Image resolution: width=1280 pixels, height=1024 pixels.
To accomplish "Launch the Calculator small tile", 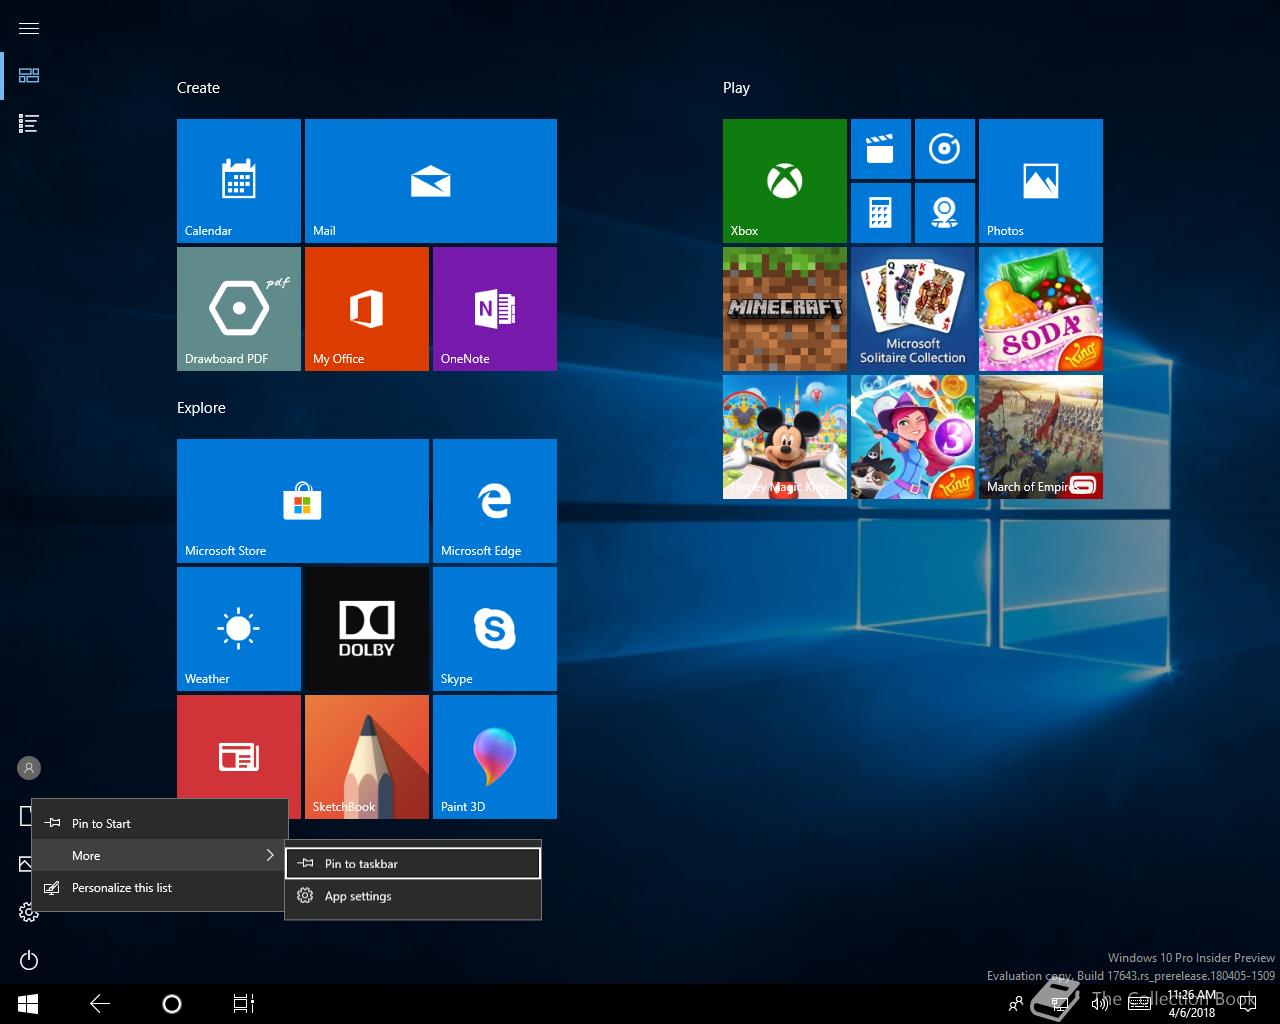I will [x=881, y=213].
